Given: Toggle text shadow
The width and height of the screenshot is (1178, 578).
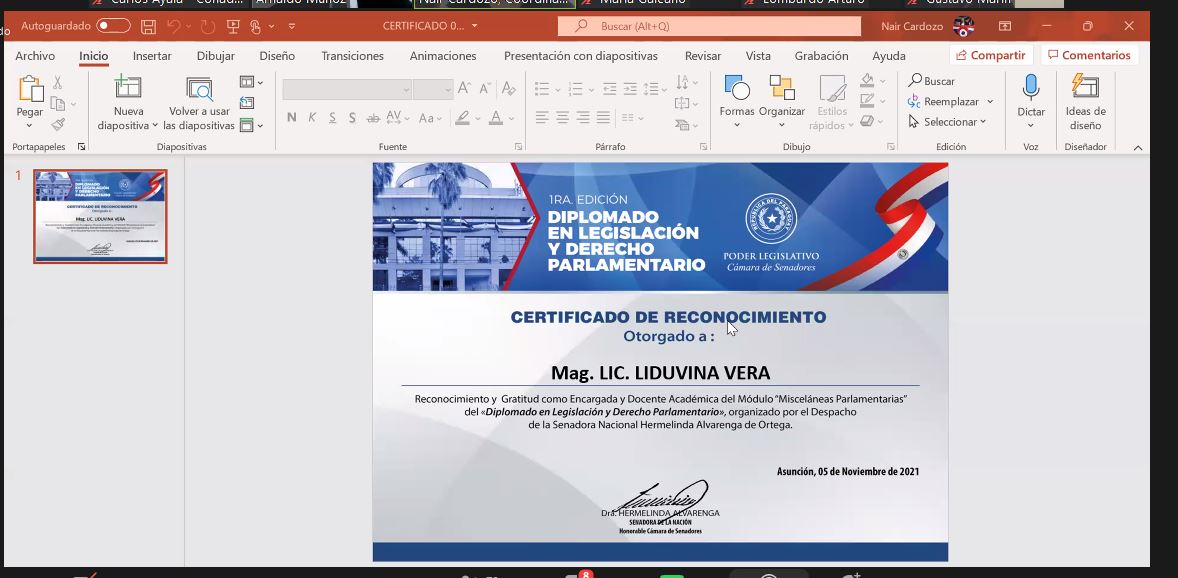Looking at the screenshot, I should (352, 117).
